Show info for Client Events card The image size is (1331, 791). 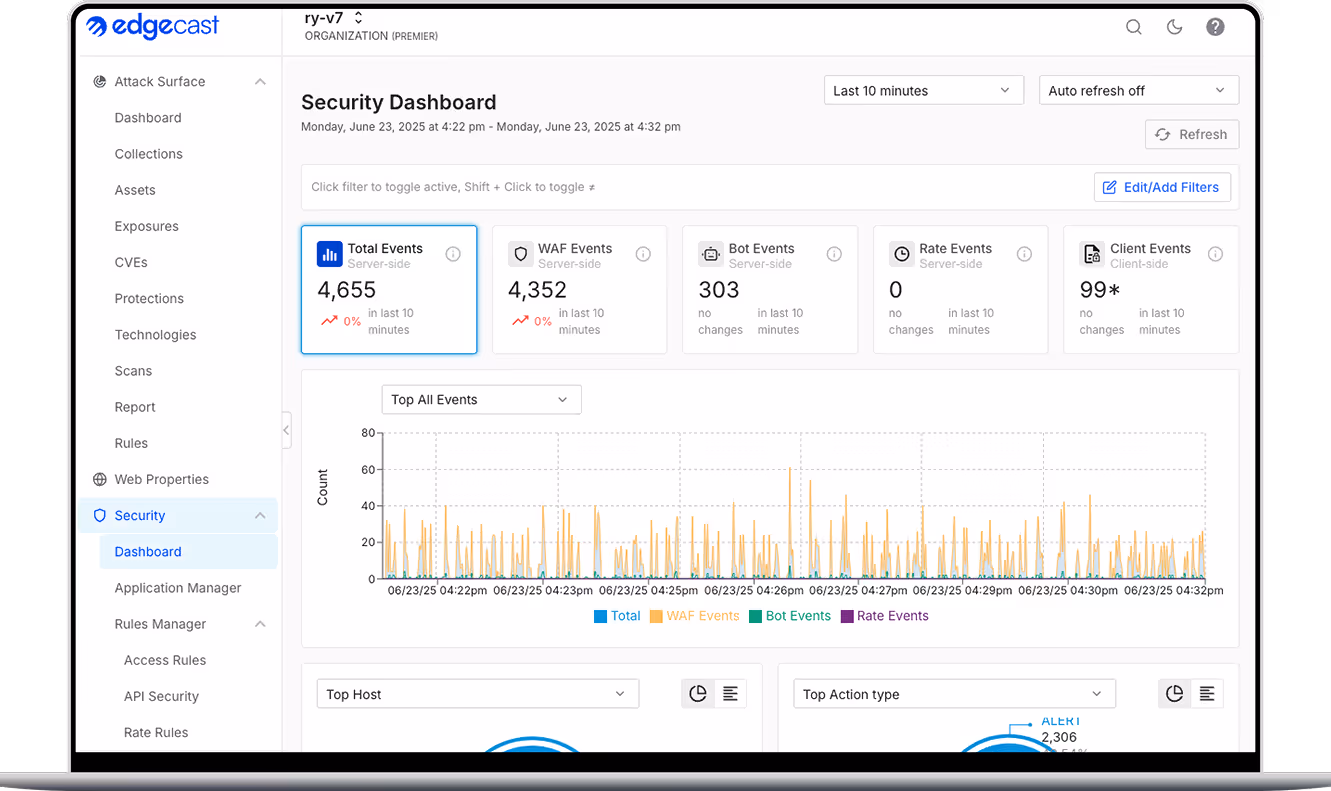click(1215, 254)
